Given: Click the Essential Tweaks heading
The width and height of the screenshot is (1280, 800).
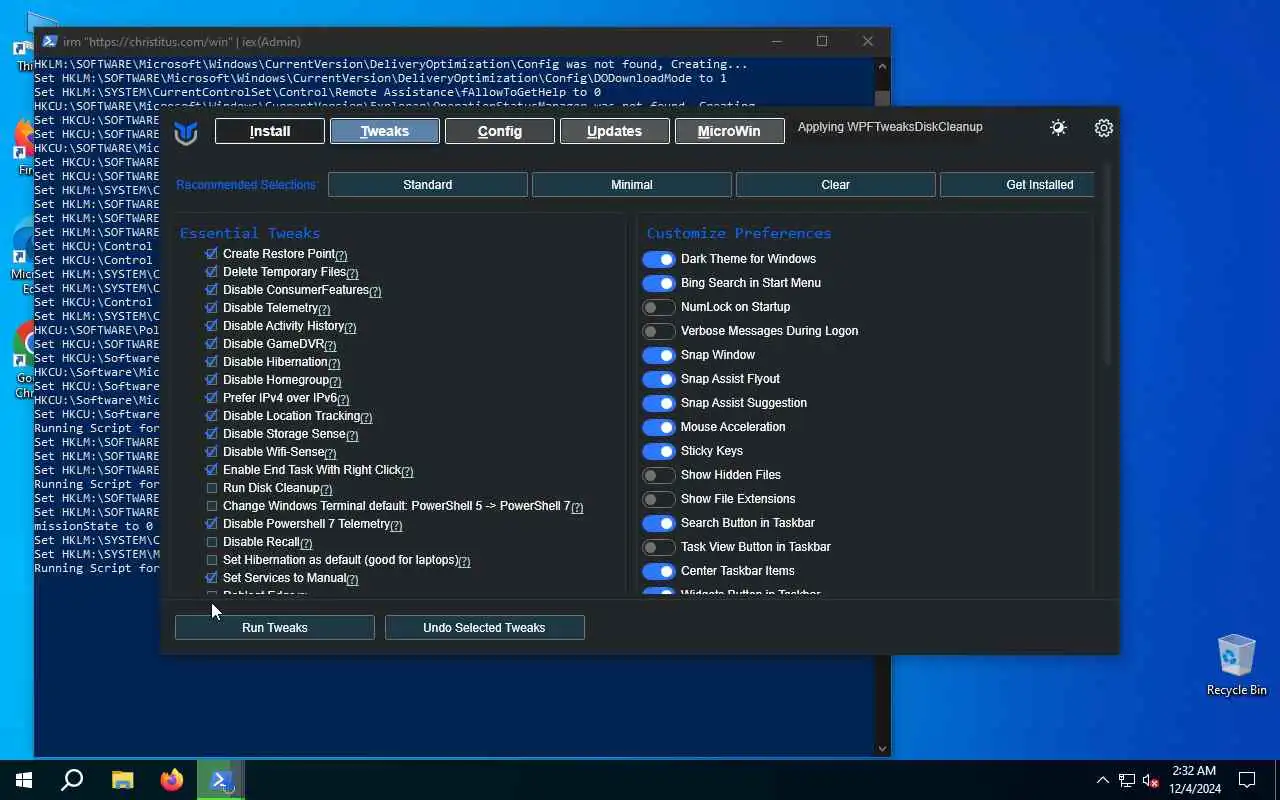Looking at the screenshot, I should pyautogui.click(x=250, y=233).
